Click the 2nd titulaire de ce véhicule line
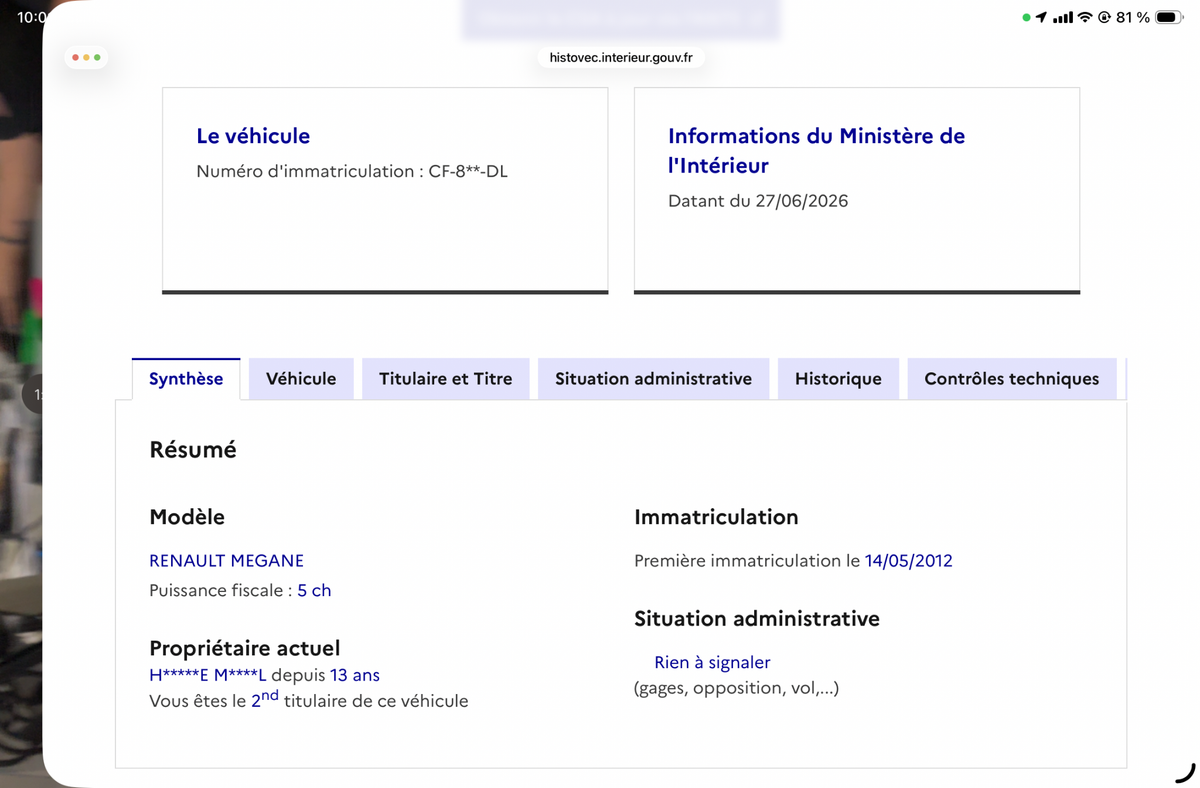This screenshot has width=1200, height=788. [x=309, y=699]
